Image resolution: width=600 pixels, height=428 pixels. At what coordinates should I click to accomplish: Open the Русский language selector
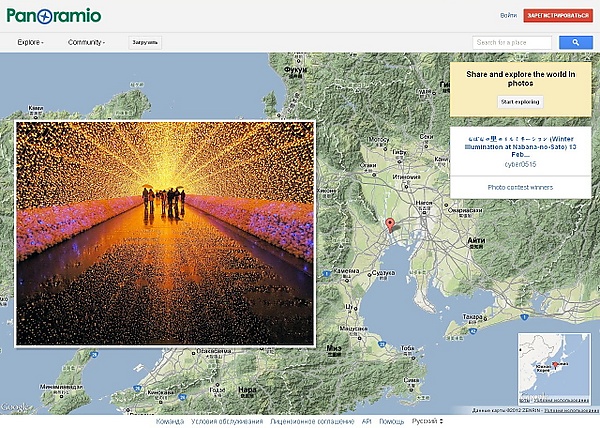pos(428,422)
